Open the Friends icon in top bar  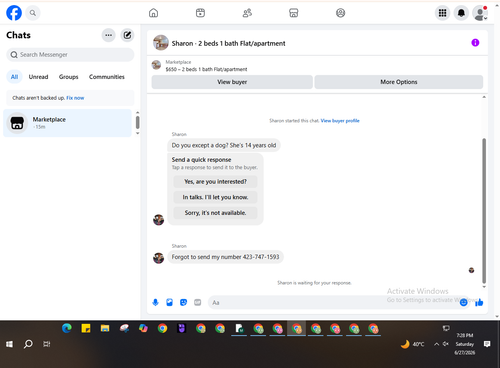pyautogui.click(x=247, y=13)
